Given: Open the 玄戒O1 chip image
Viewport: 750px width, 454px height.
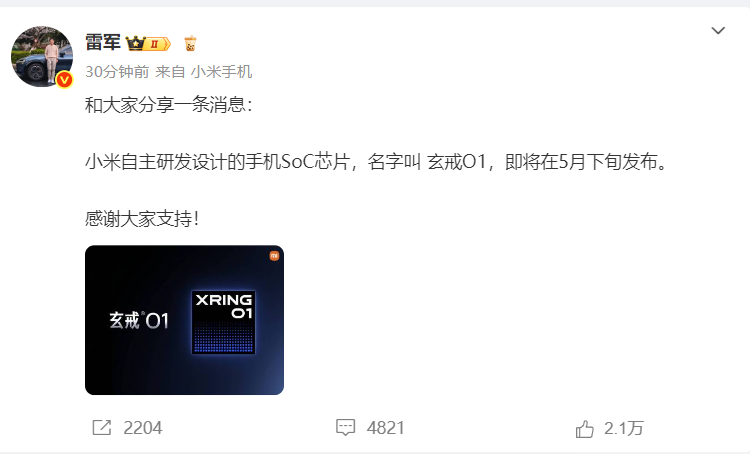Looking at the screenshot, I should pyautogui.click(x=184, y=320).
